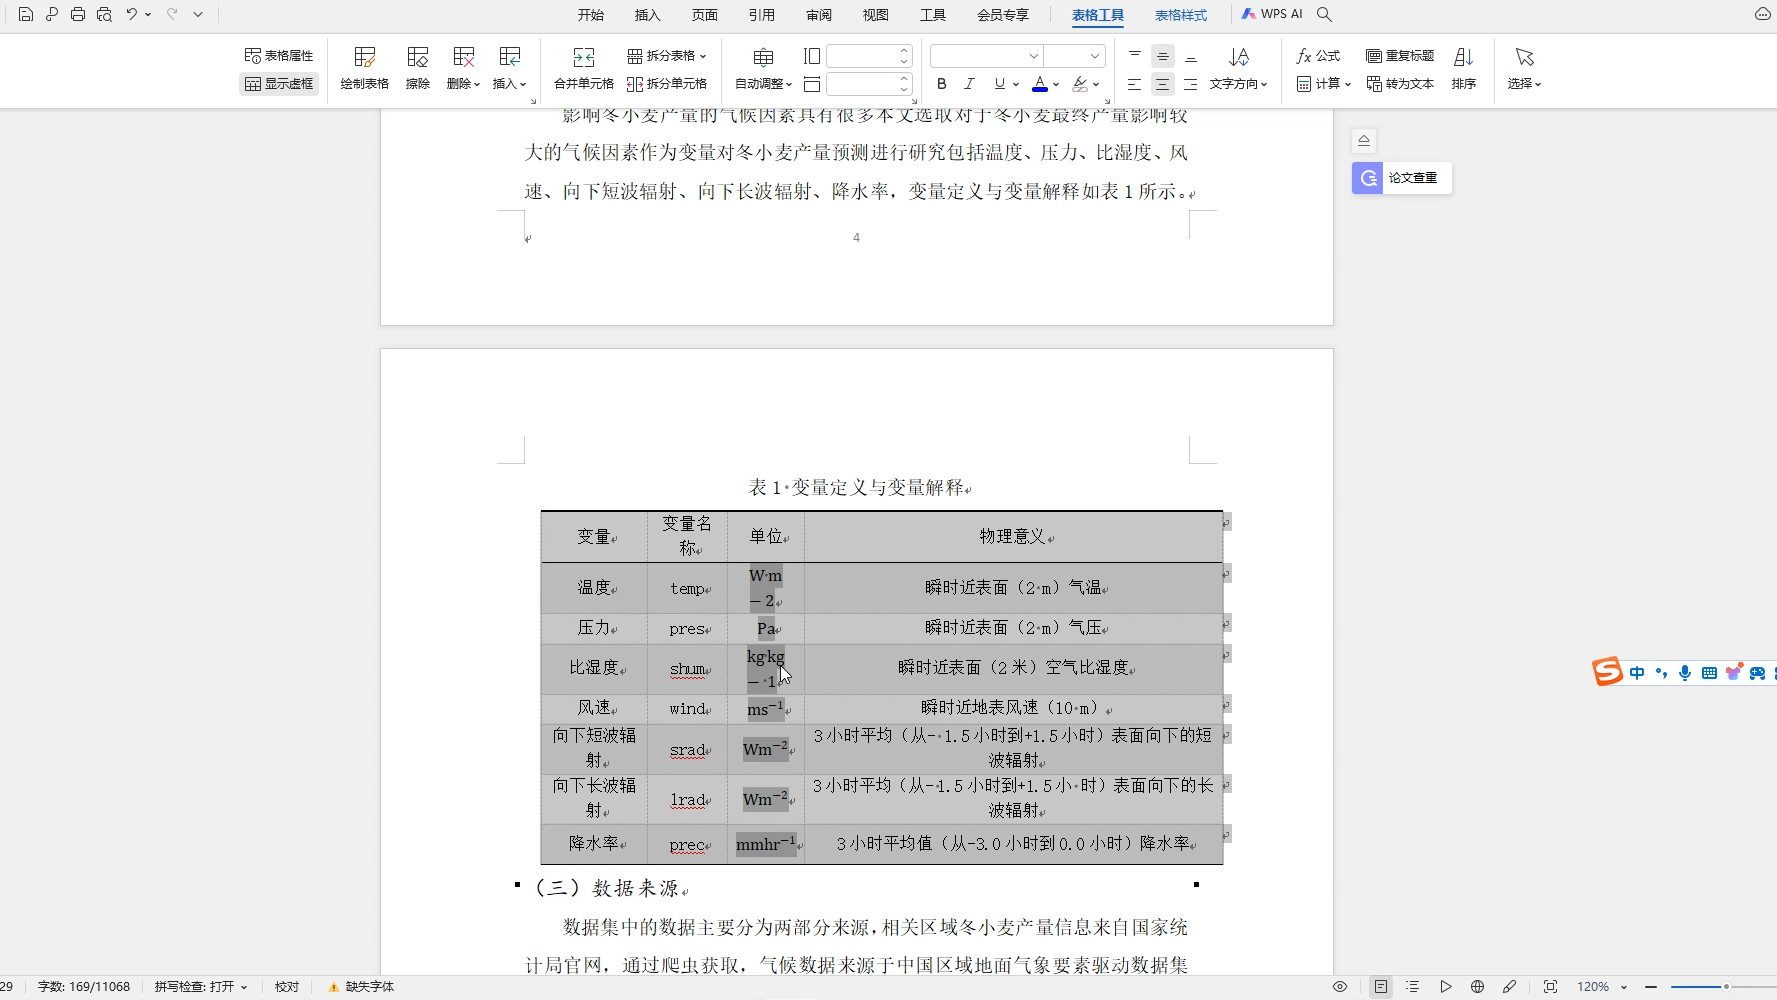Open the auto-fit (自动调整) dropdown

tap(763, 69)
